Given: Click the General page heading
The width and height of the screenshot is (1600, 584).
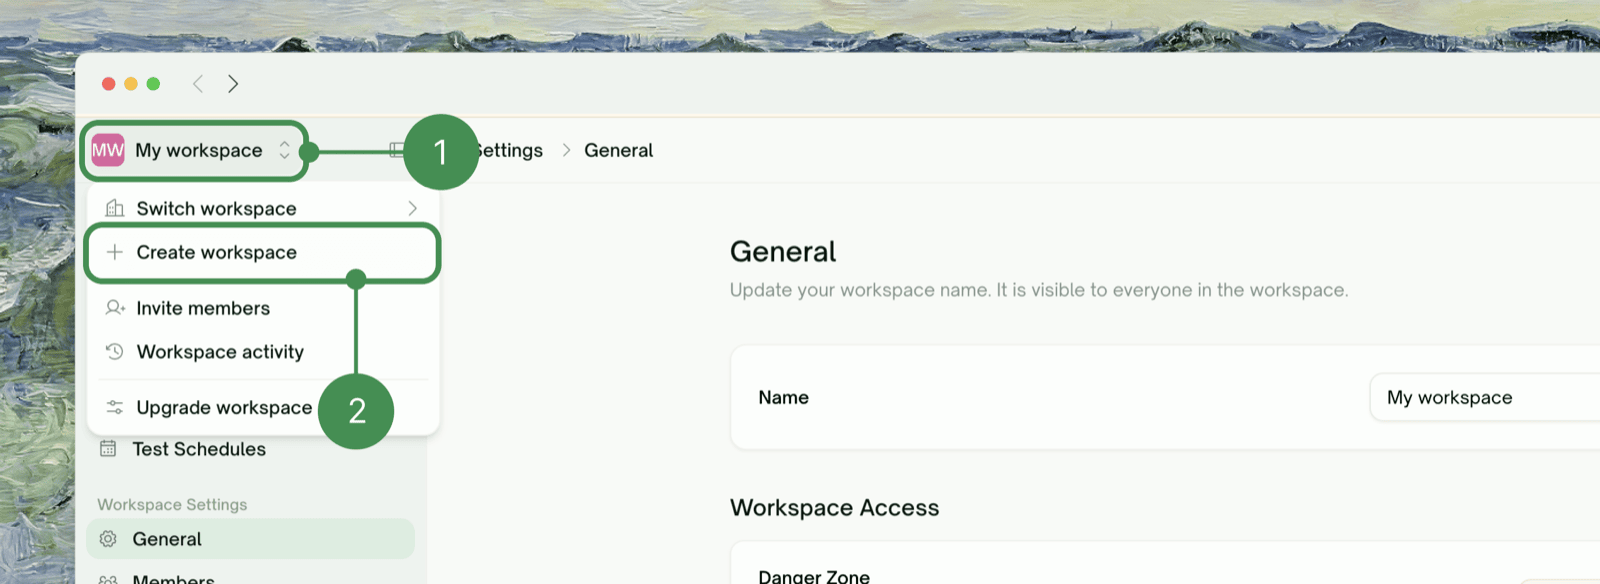Looking at the screenshot, I should (x=783, y=252).
